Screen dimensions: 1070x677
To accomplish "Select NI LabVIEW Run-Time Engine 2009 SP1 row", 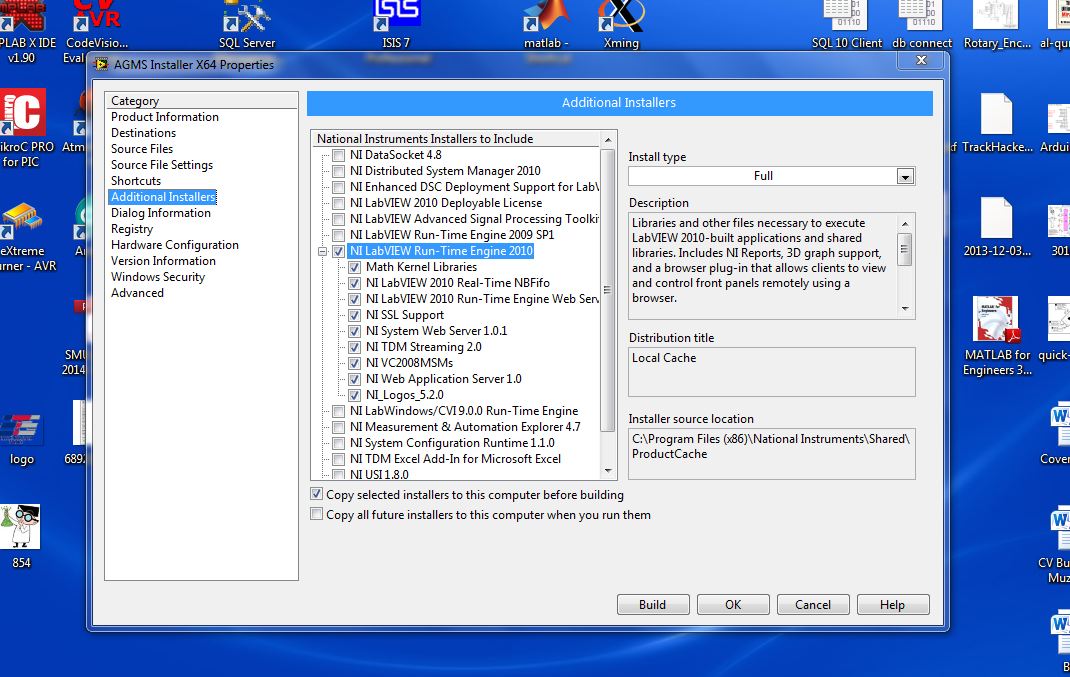I will click(x=452, y=235).
